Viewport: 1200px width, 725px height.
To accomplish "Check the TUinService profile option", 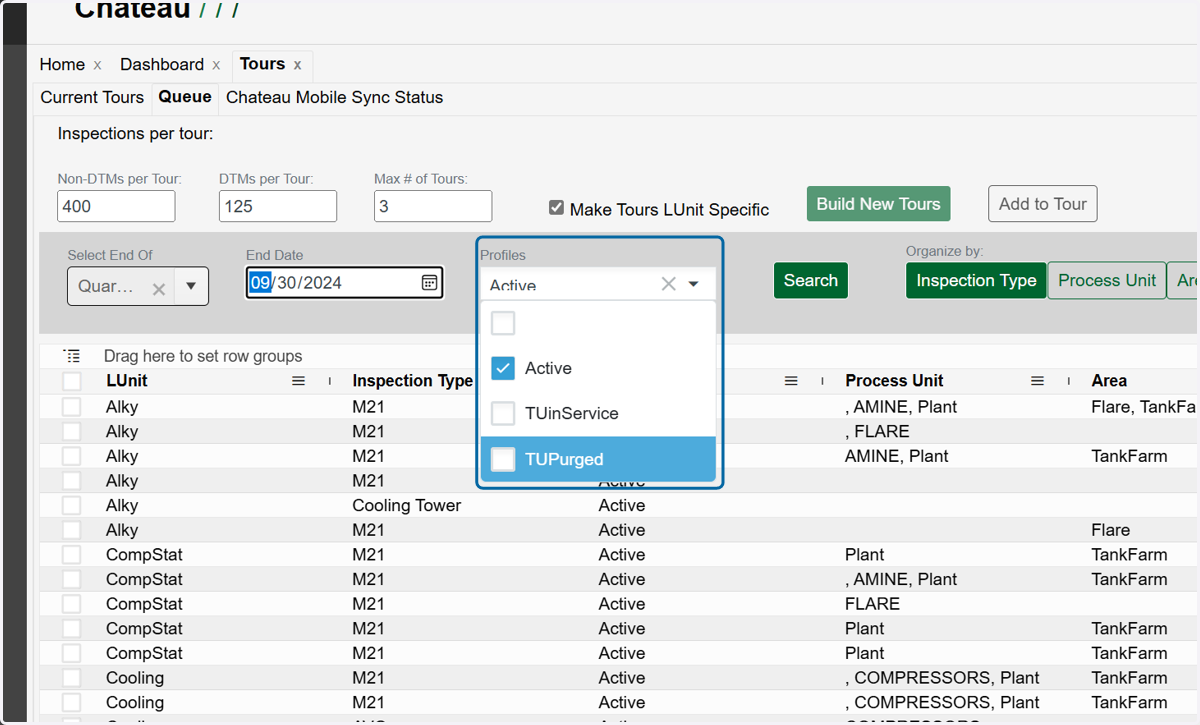I will (503, 413).
